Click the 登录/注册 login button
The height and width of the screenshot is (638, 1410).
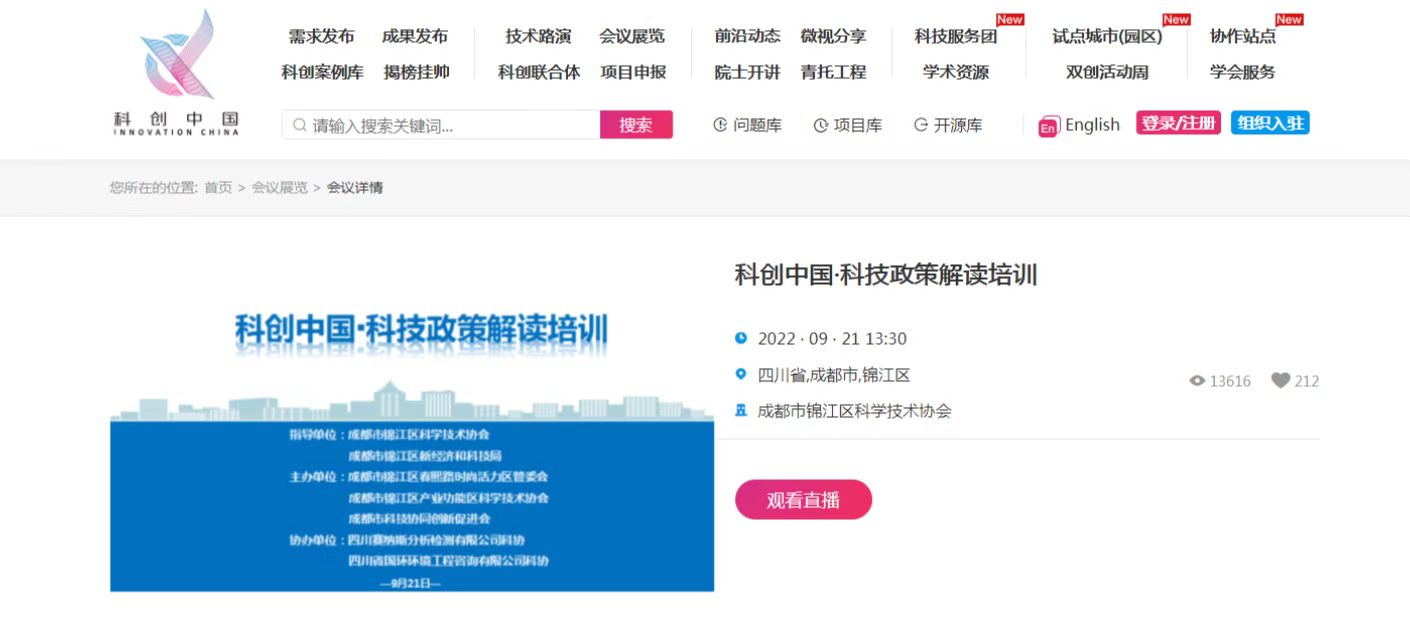pos(1178,123)
